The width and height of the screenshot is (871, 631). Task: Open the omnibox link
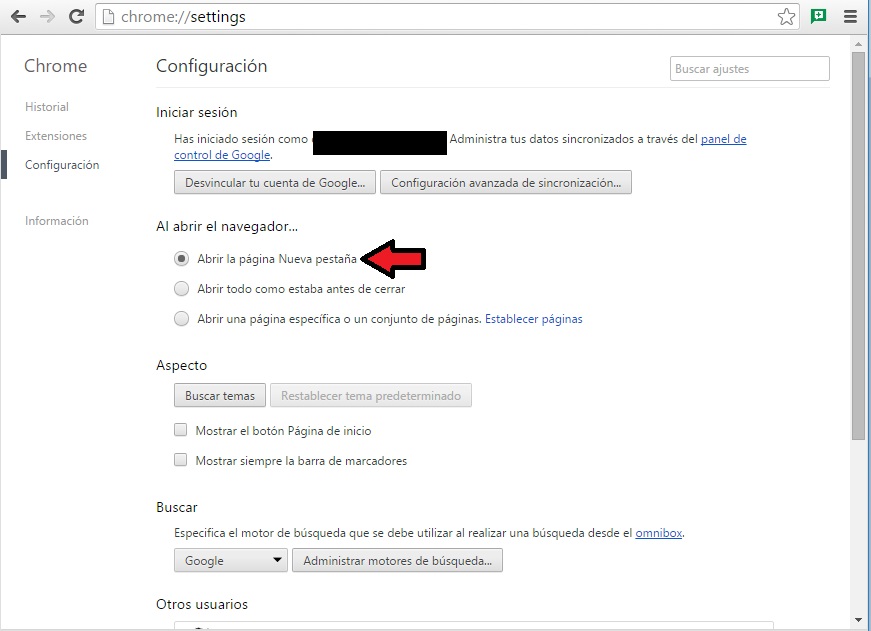click(x=659, y=533)
